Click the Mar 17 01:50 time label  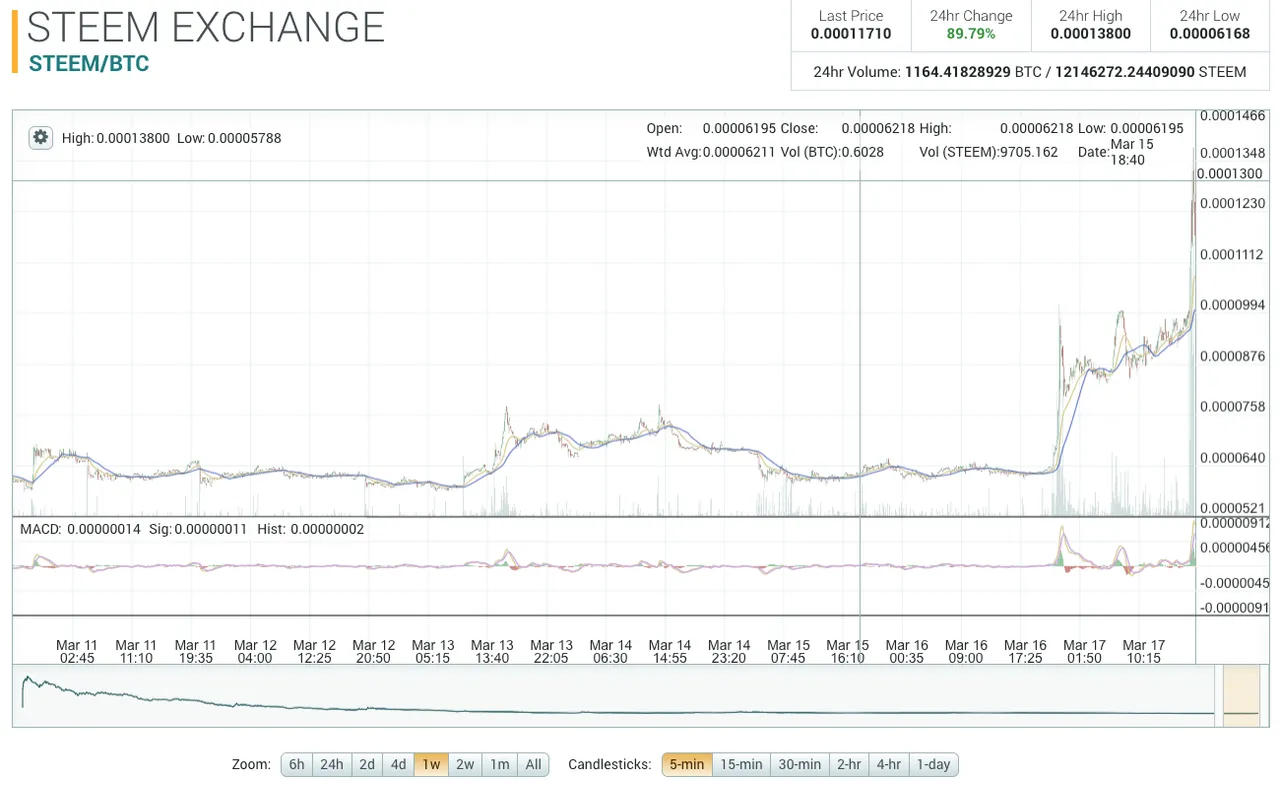coord(1084,651)
